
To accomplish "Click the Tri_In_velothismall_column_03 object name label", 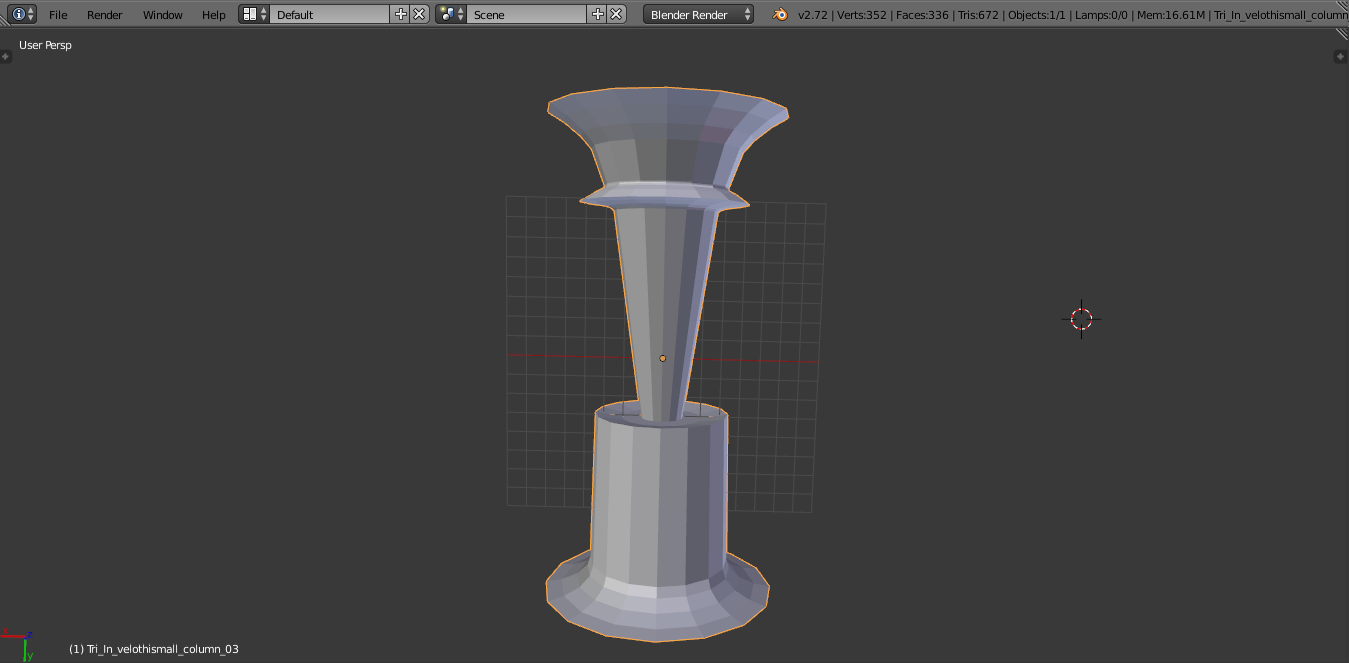I will point(153,649).
